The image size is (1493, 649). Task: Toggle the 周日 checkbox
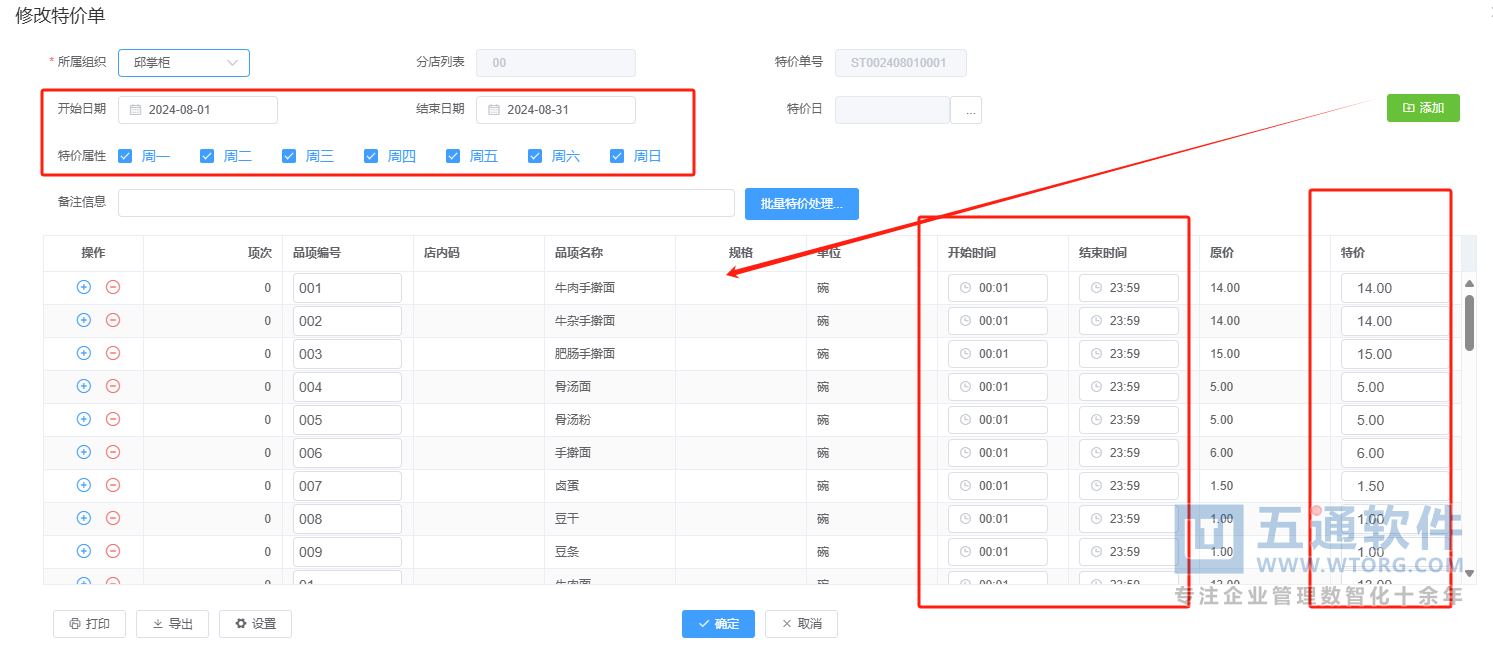617,156
